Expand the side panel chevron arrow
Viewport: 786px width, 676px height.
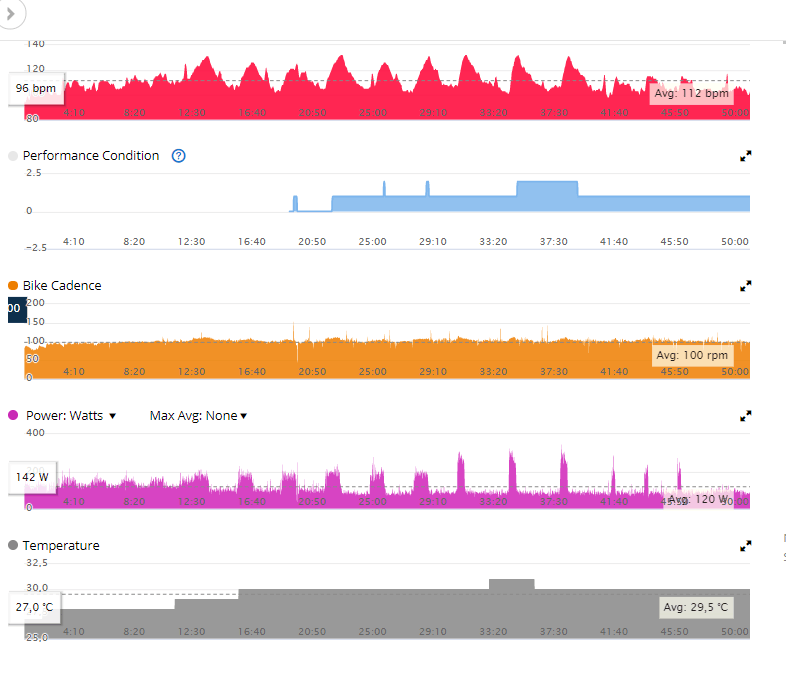click(11, 14)
